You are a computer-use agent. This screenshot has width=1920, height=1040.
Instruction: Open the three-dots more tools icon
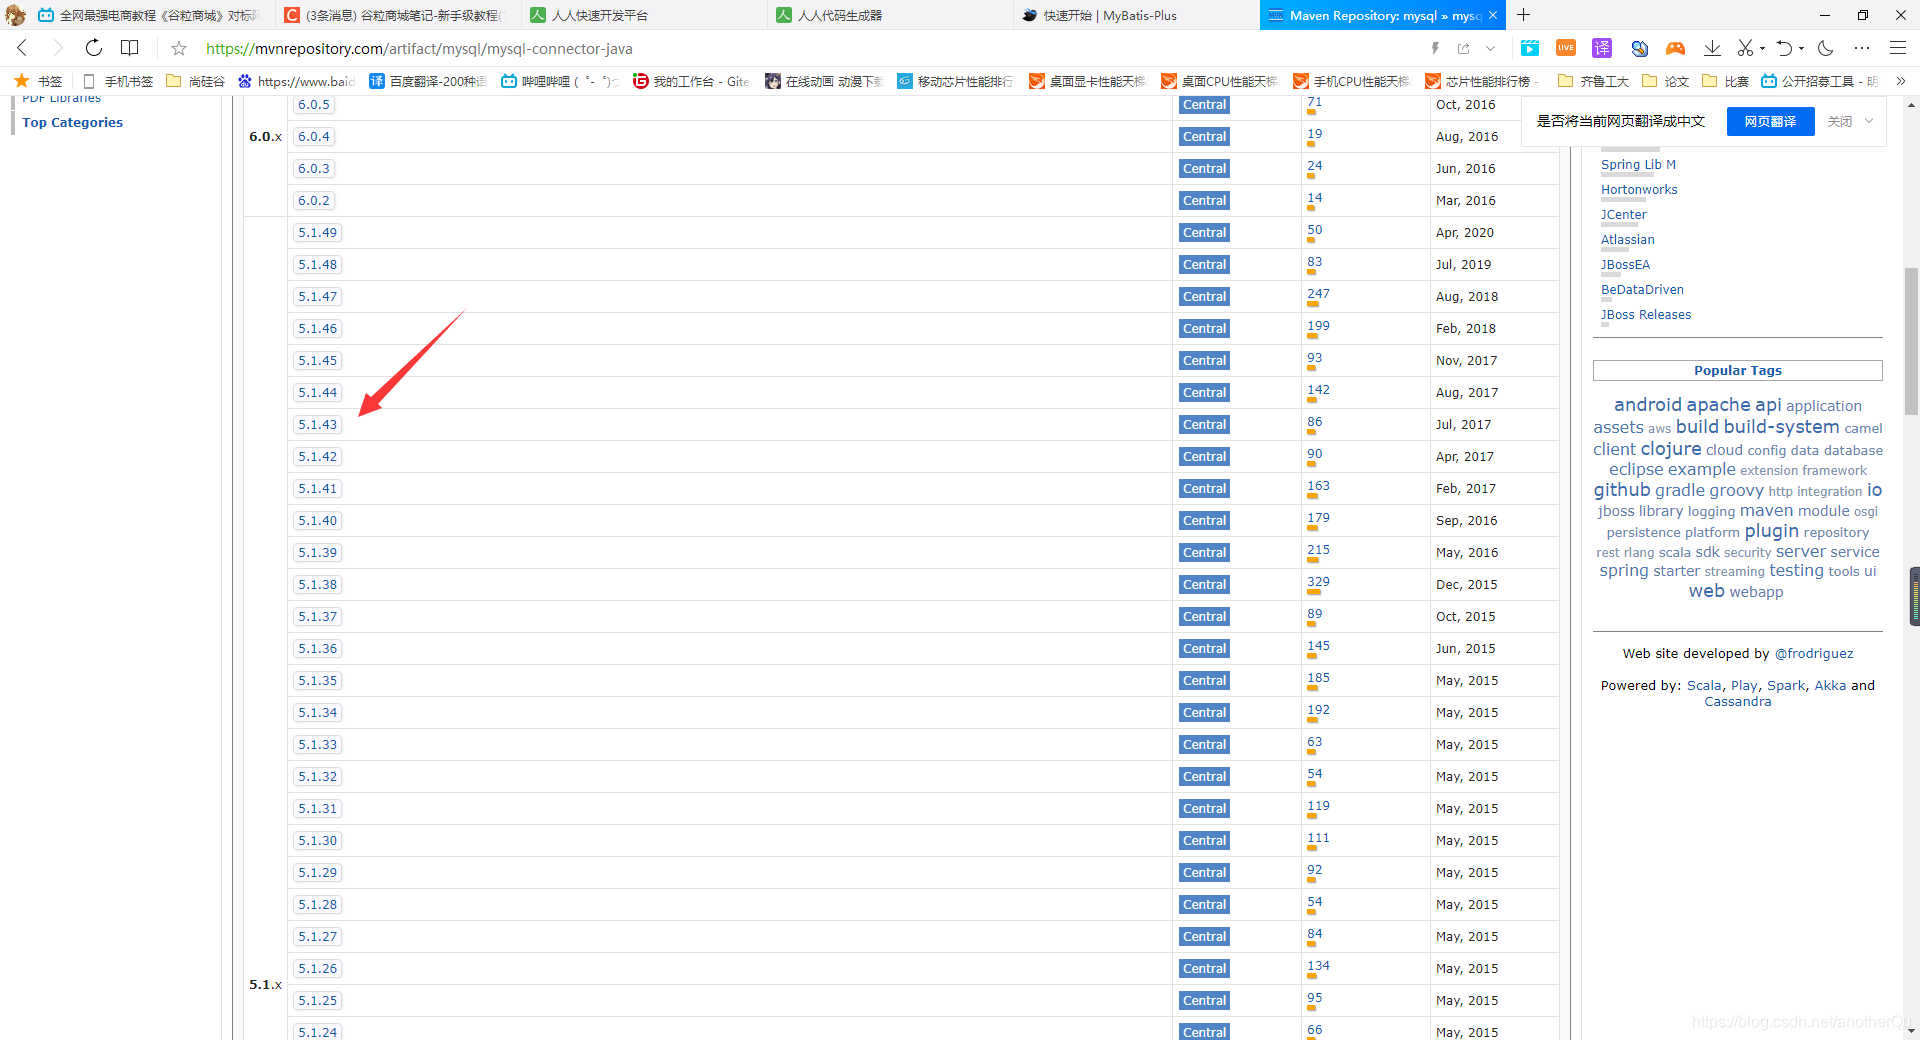tap(1861, 48)
